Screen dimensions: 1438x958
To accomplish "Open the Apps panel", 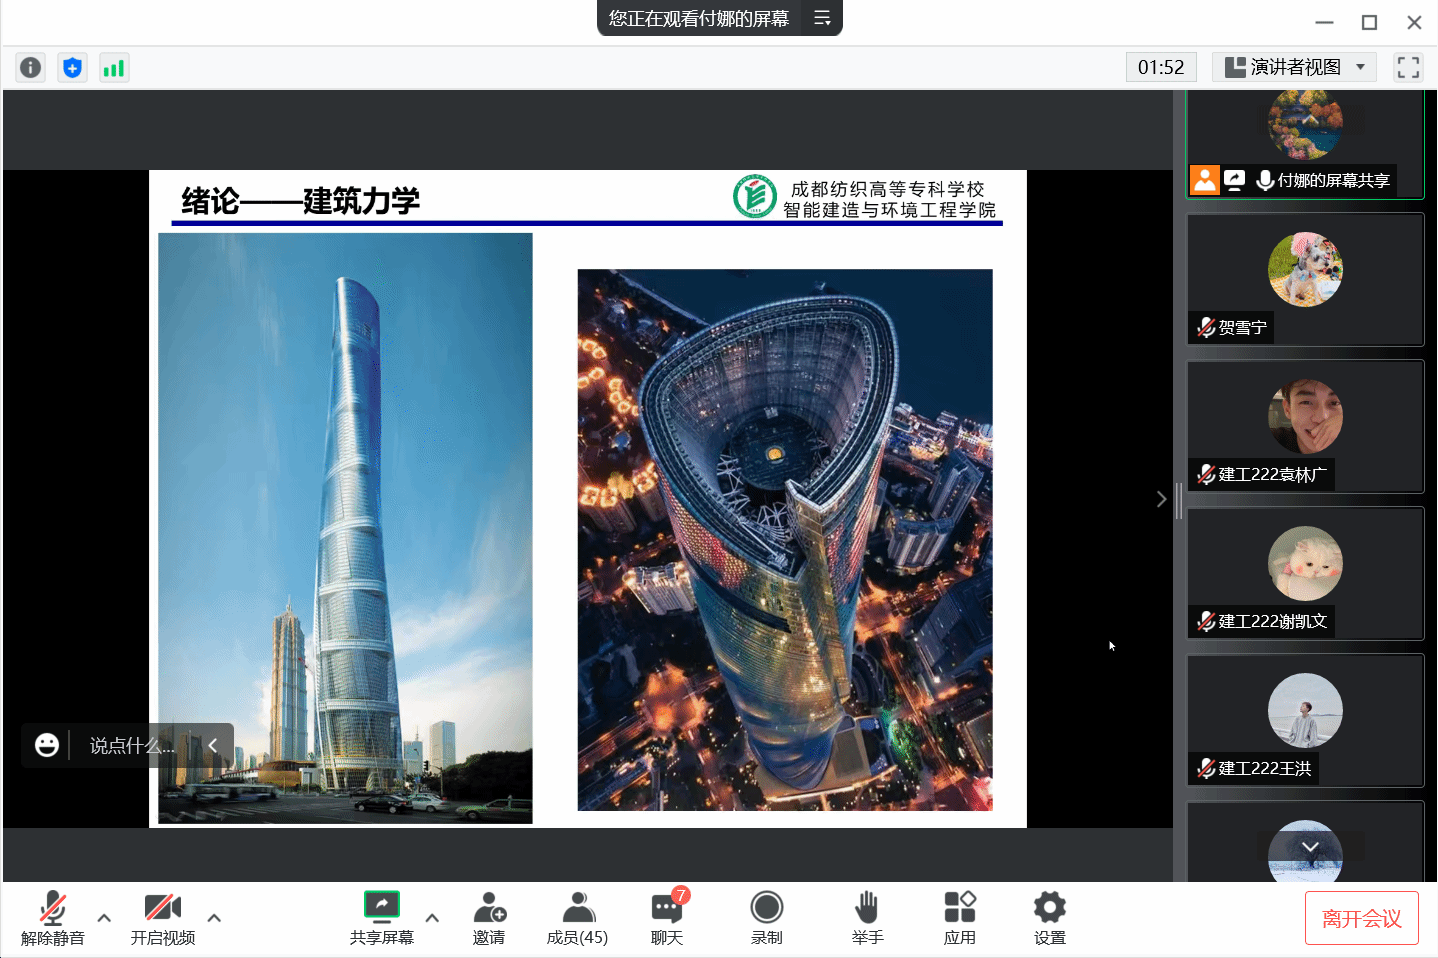I will coord(959,918).
